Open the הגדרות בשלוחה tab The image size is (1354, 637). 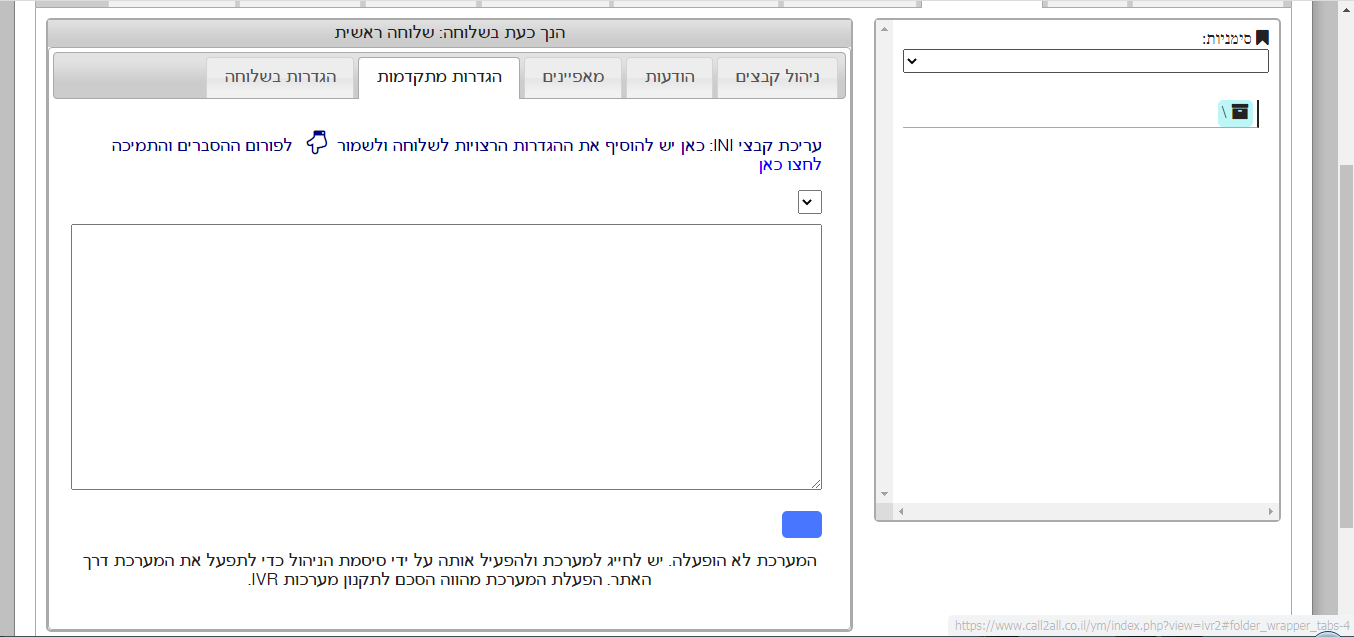(x=280, y=77)
